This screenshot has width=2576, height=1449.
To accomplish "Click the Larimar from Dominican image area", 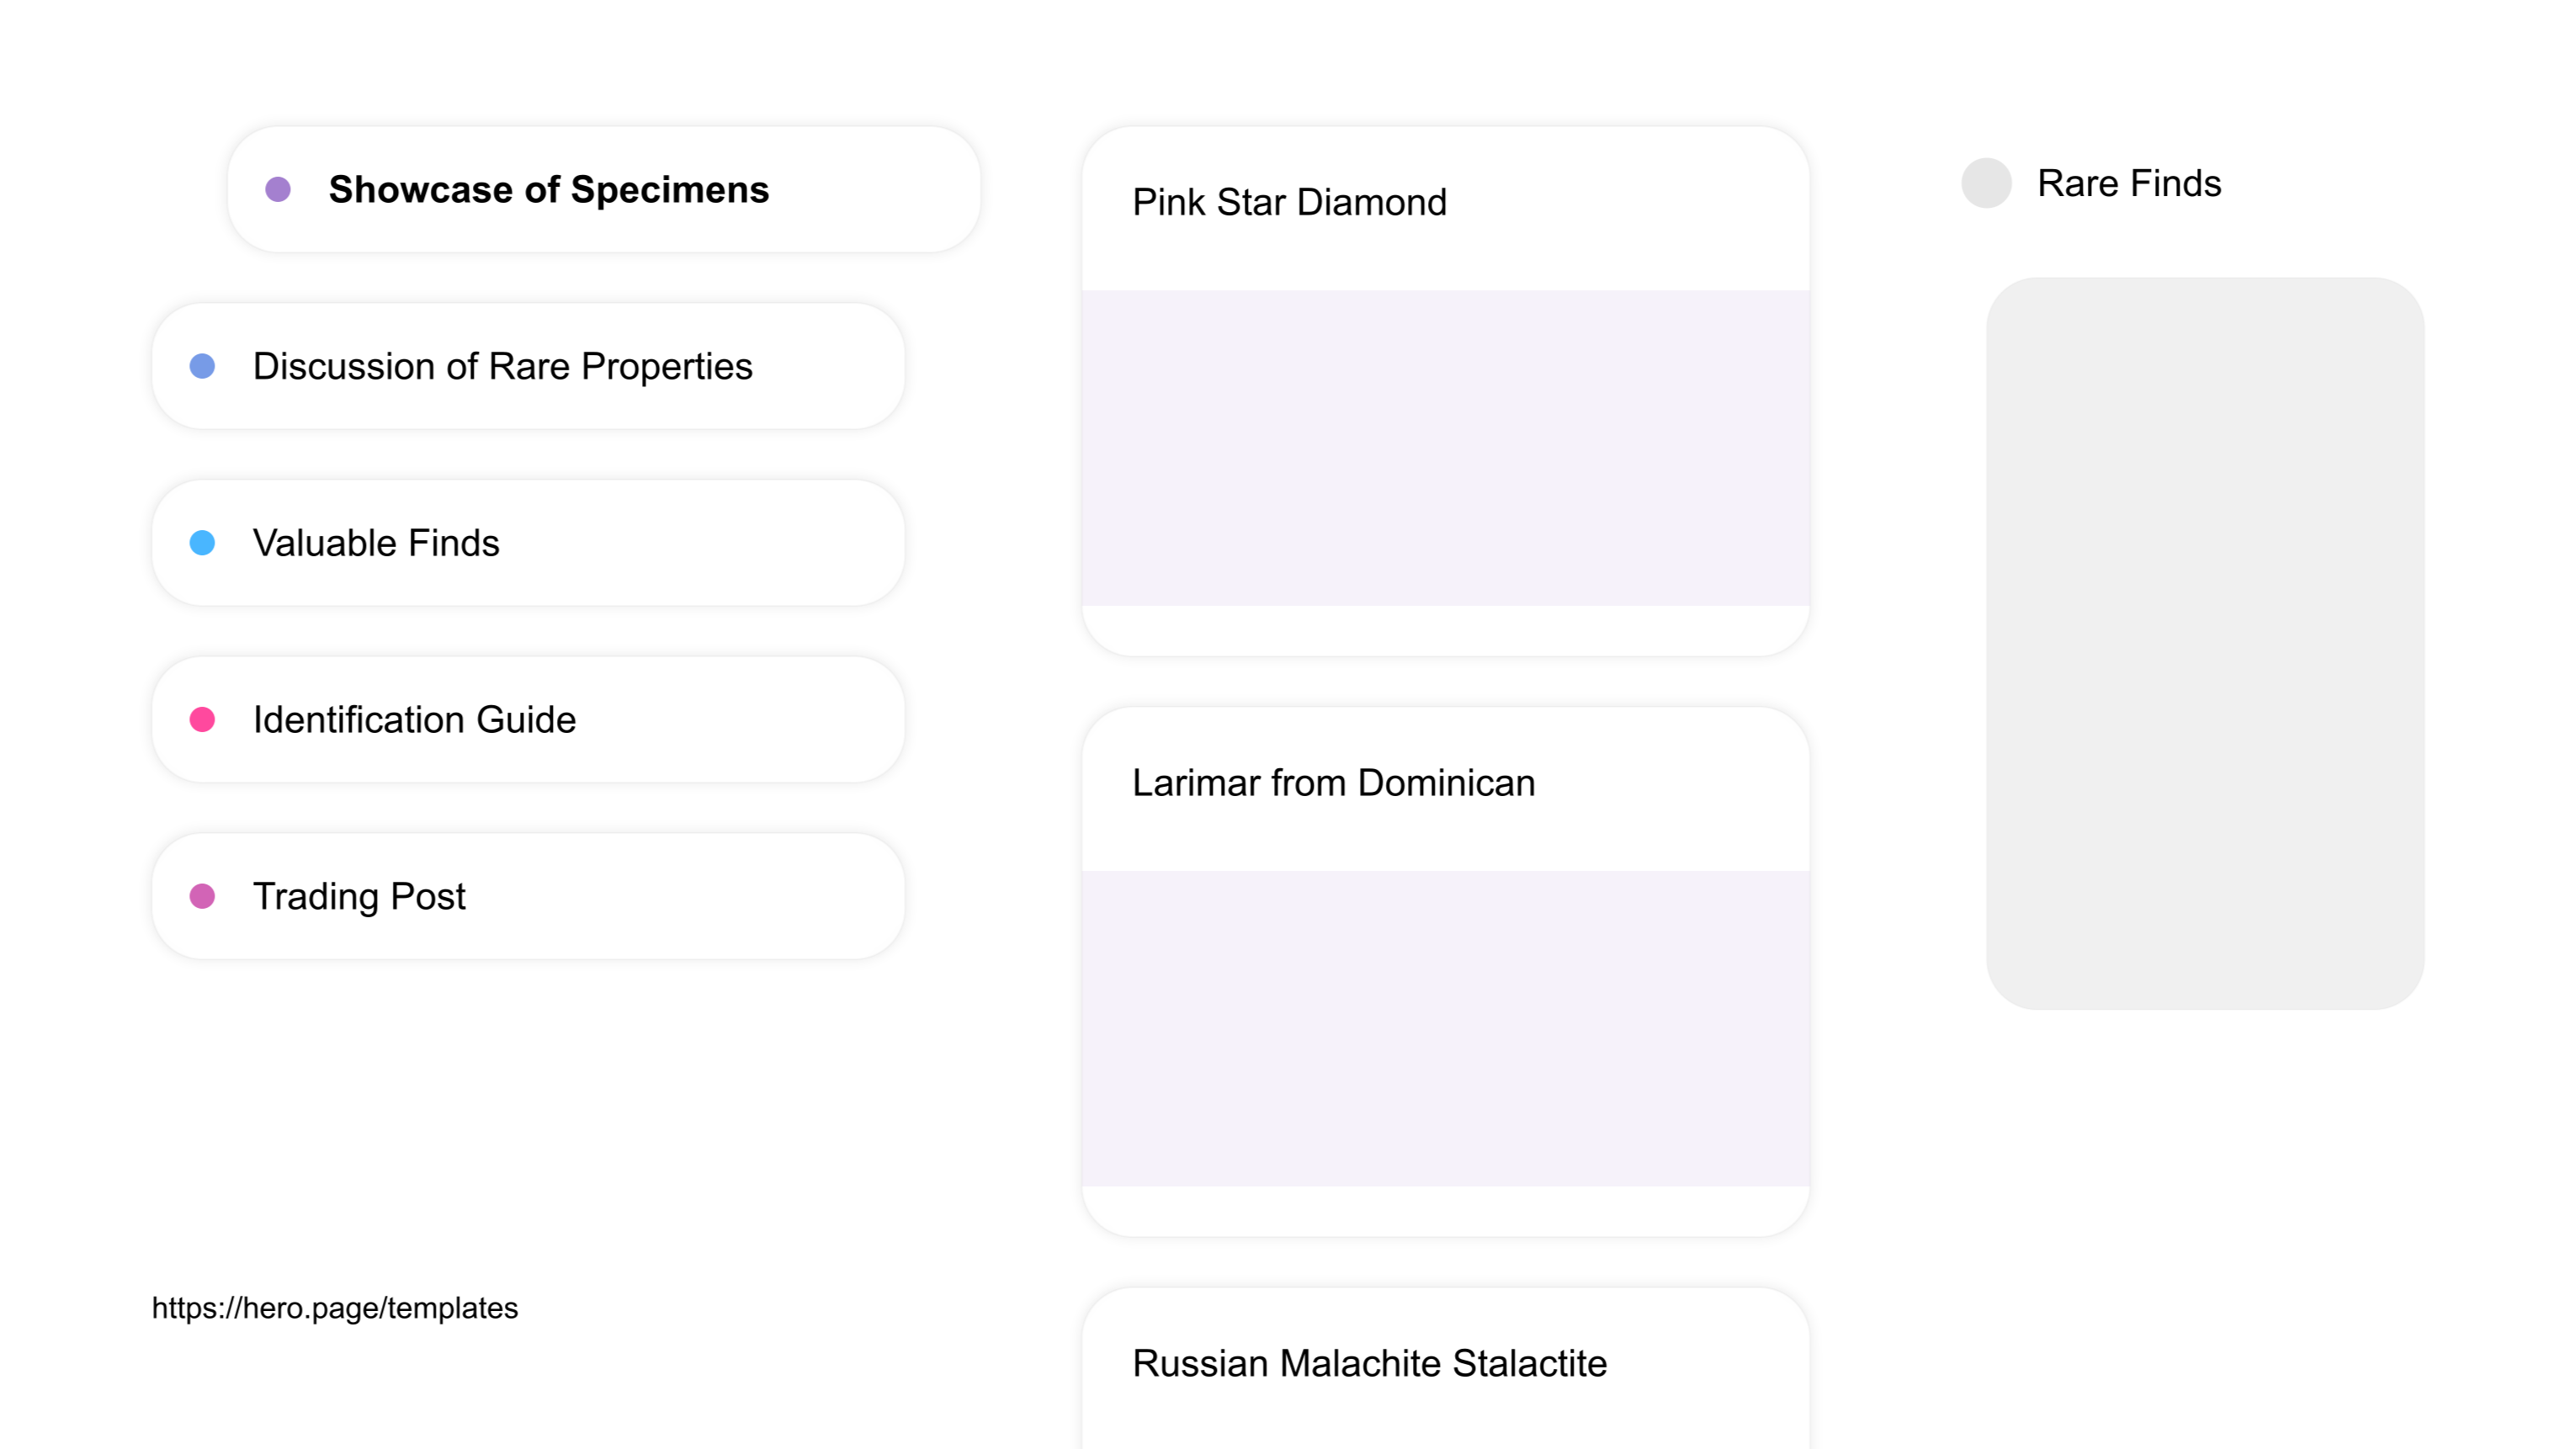I will tap(1445, 1028).
